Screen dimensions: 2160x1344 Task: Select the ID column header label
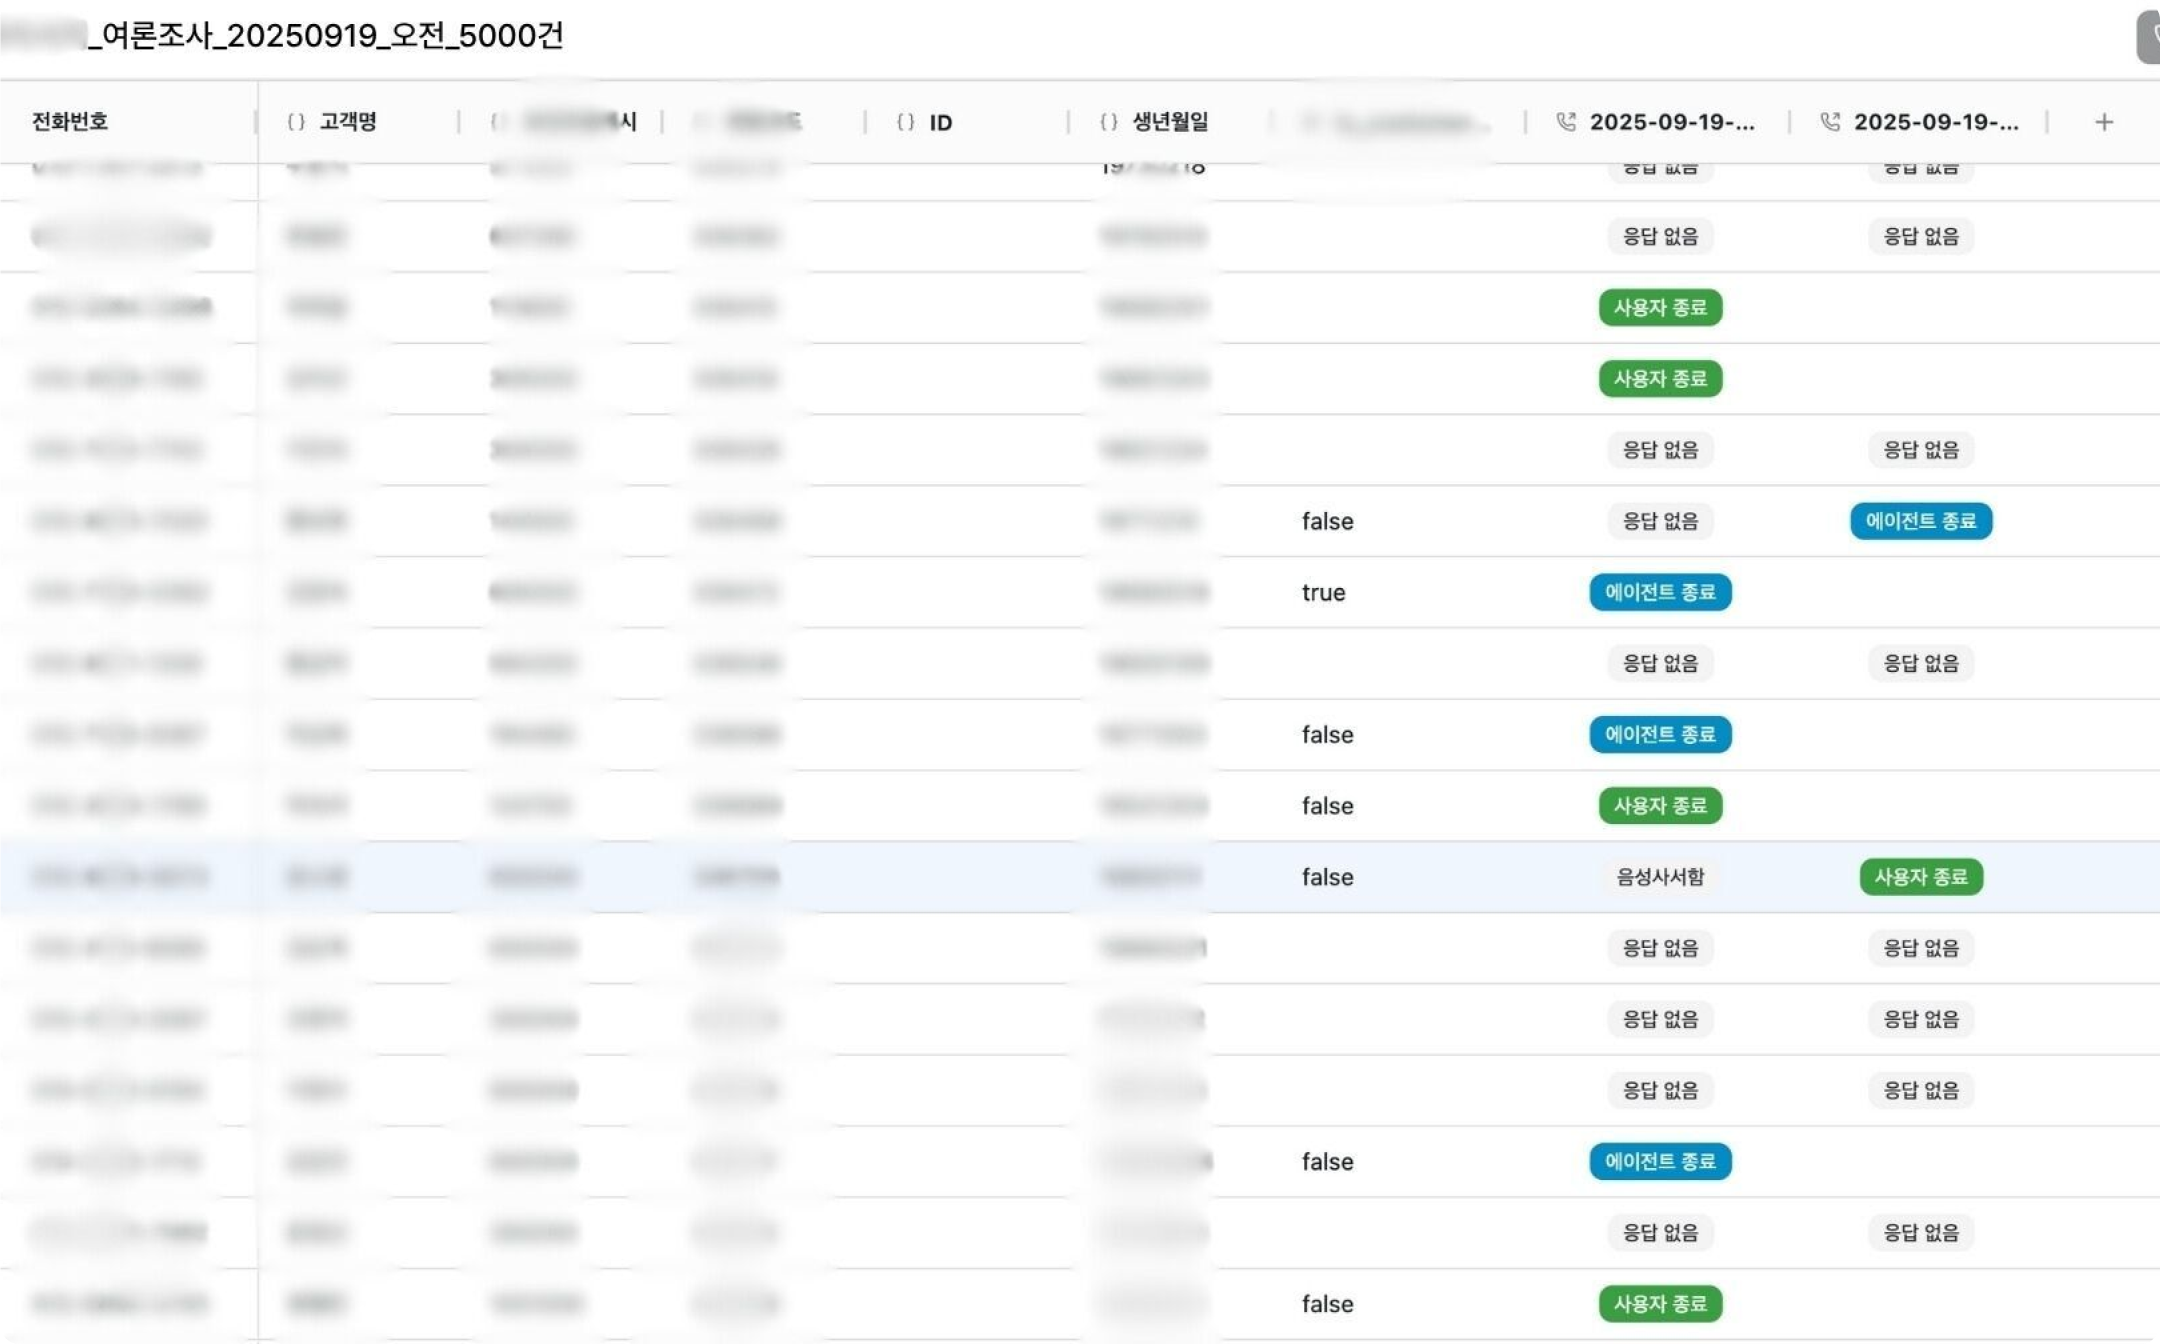[940, 122]
